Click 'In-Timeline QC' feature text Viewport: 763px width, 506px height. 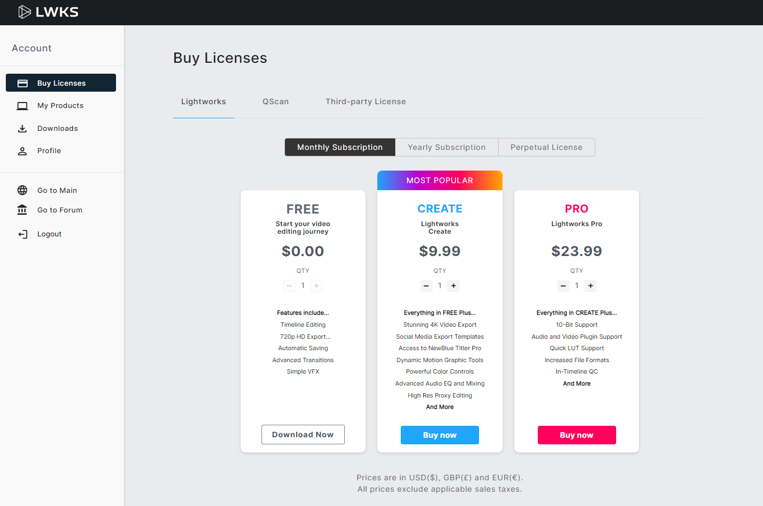tap(577, 372)
